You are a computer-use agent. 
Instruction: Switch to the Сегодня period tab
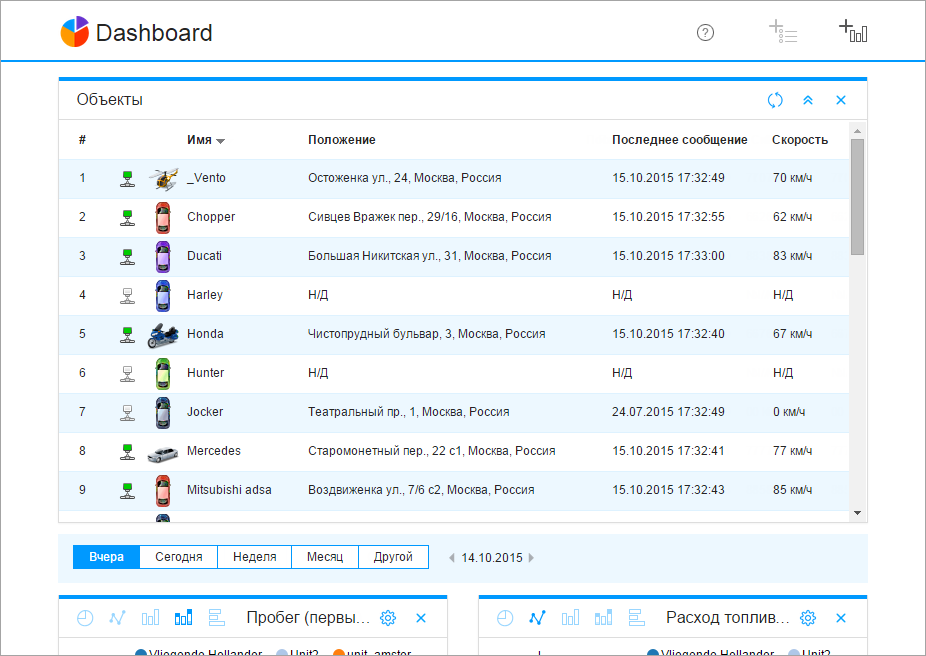pos(178,557)
